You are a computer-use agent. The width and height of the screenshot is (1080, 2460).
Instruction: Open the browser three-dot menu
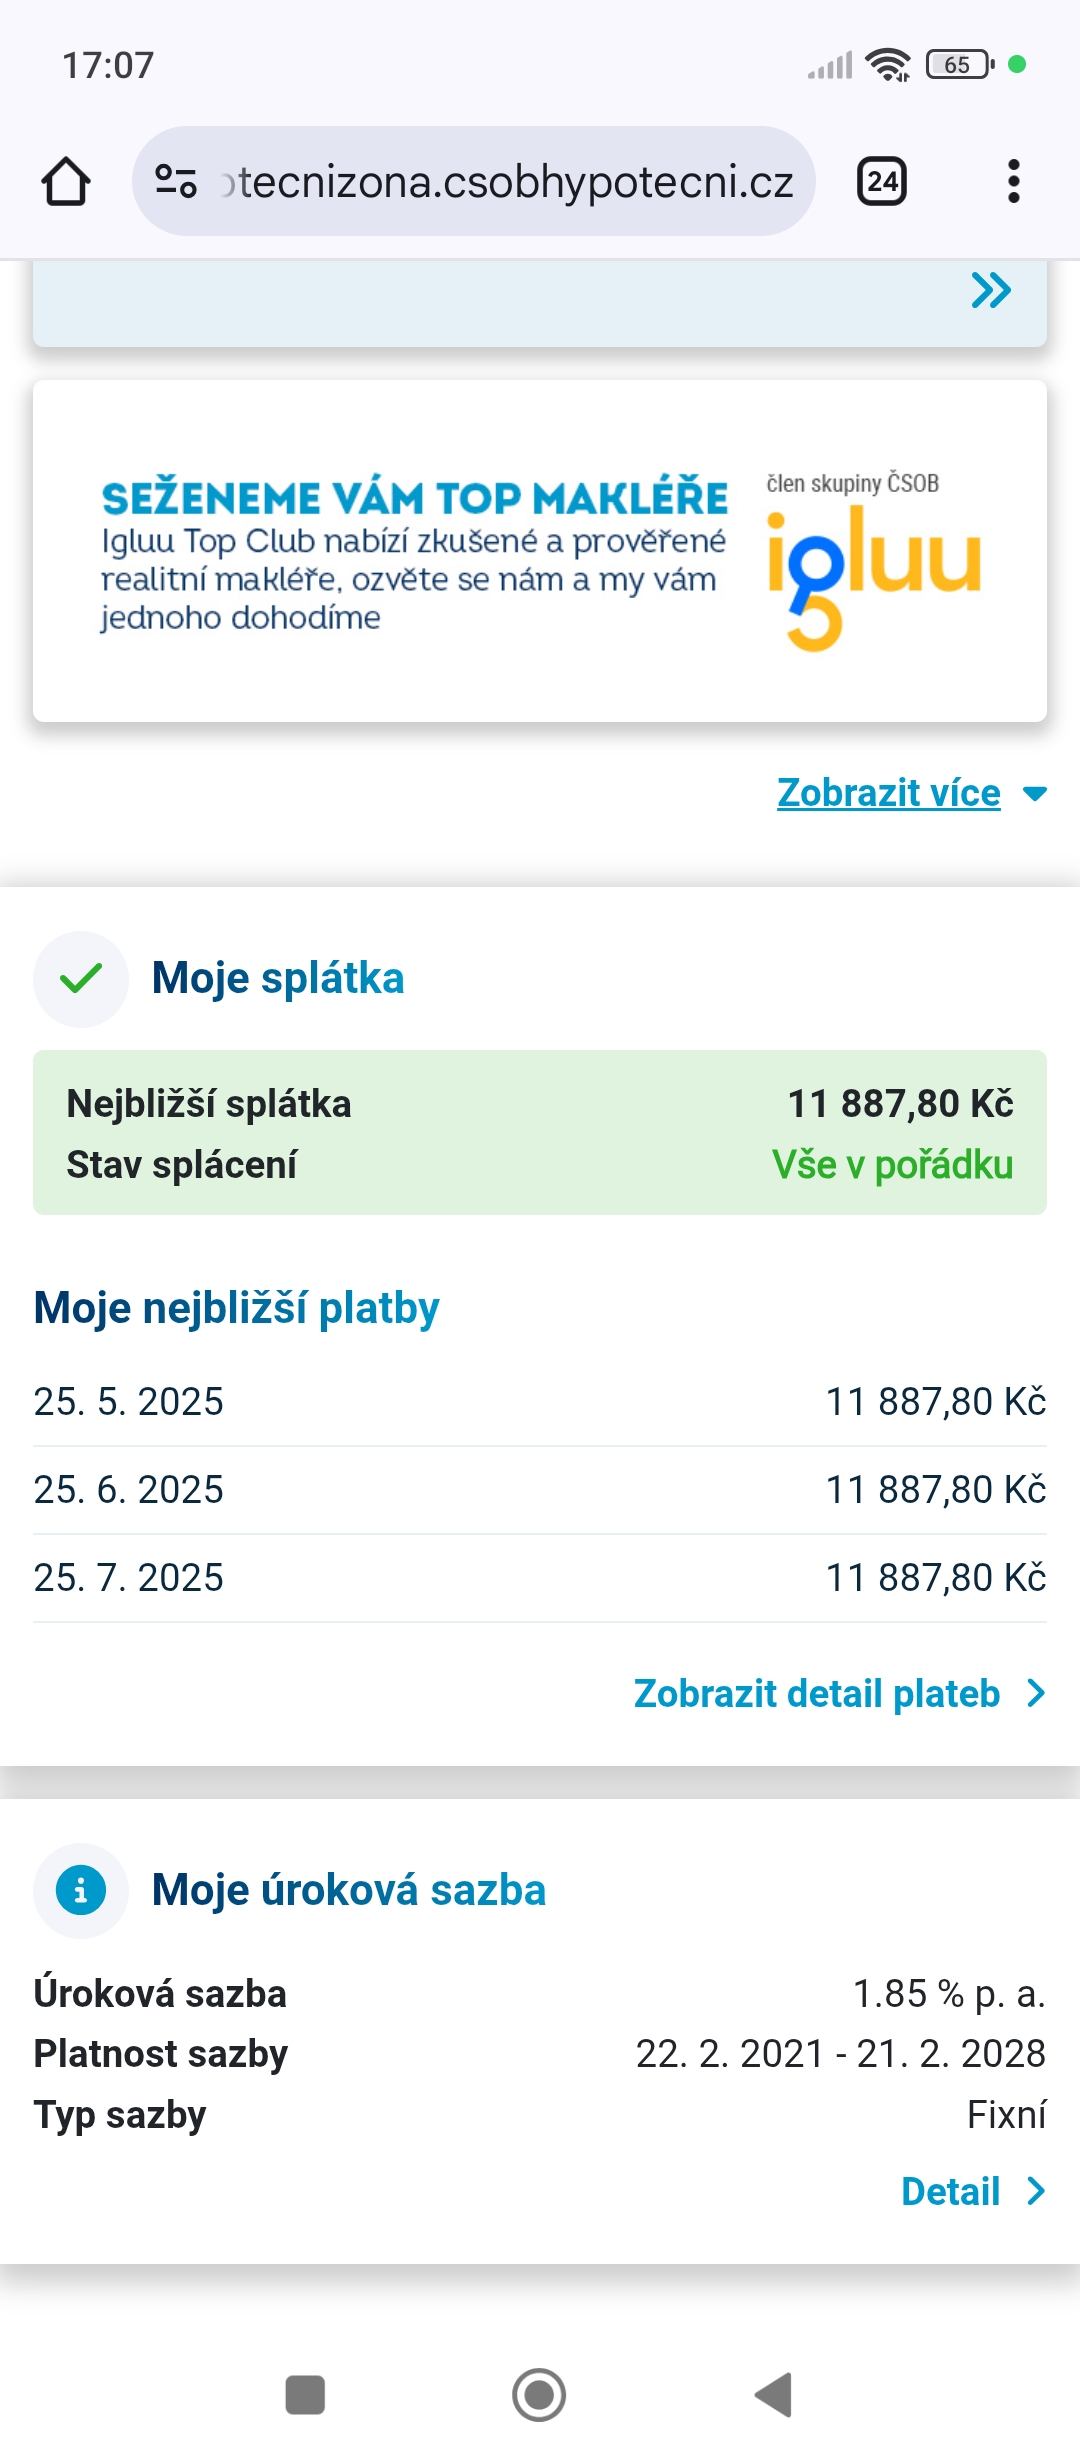click(x=1013, y=182)
